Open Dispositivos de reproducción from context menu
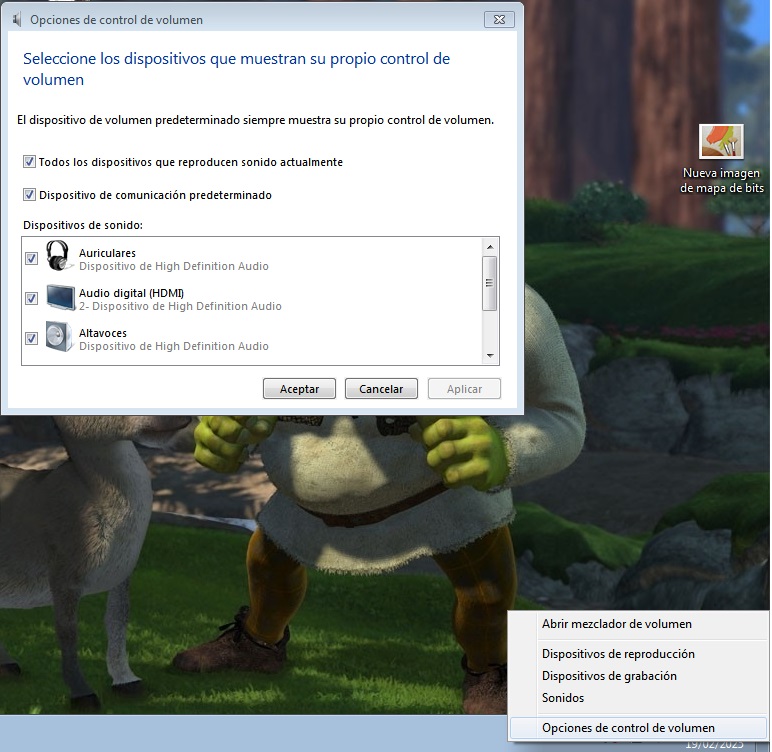Image resolution: width=772 pixels, height=752 pixels. (618, 654)
